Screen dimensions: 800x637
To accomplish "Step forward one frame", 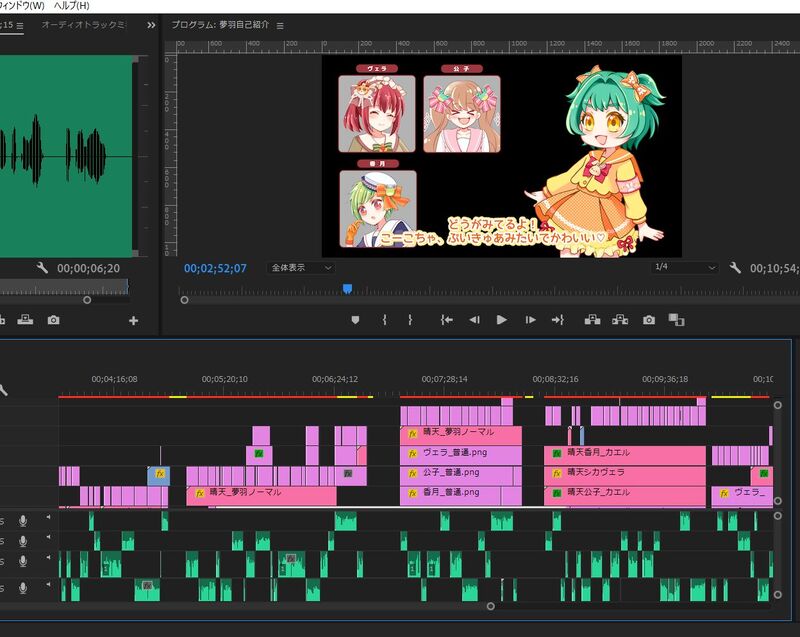I will pyautogui.click(x=530, y=320).
